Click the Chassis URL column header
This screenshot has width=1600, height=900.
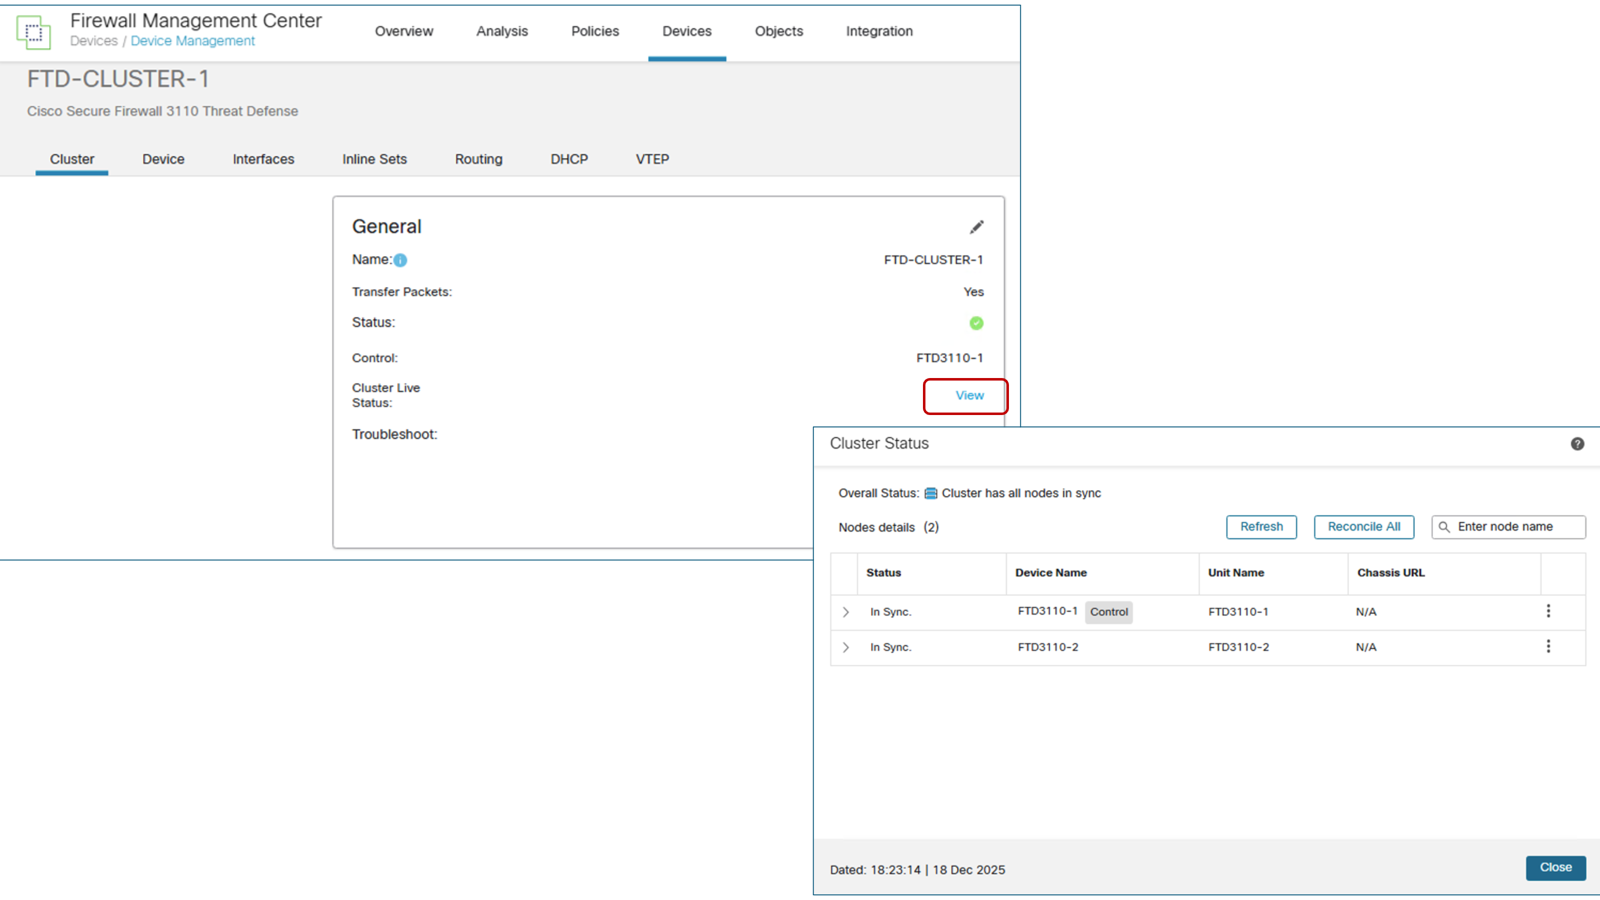tap(1391, 573)
